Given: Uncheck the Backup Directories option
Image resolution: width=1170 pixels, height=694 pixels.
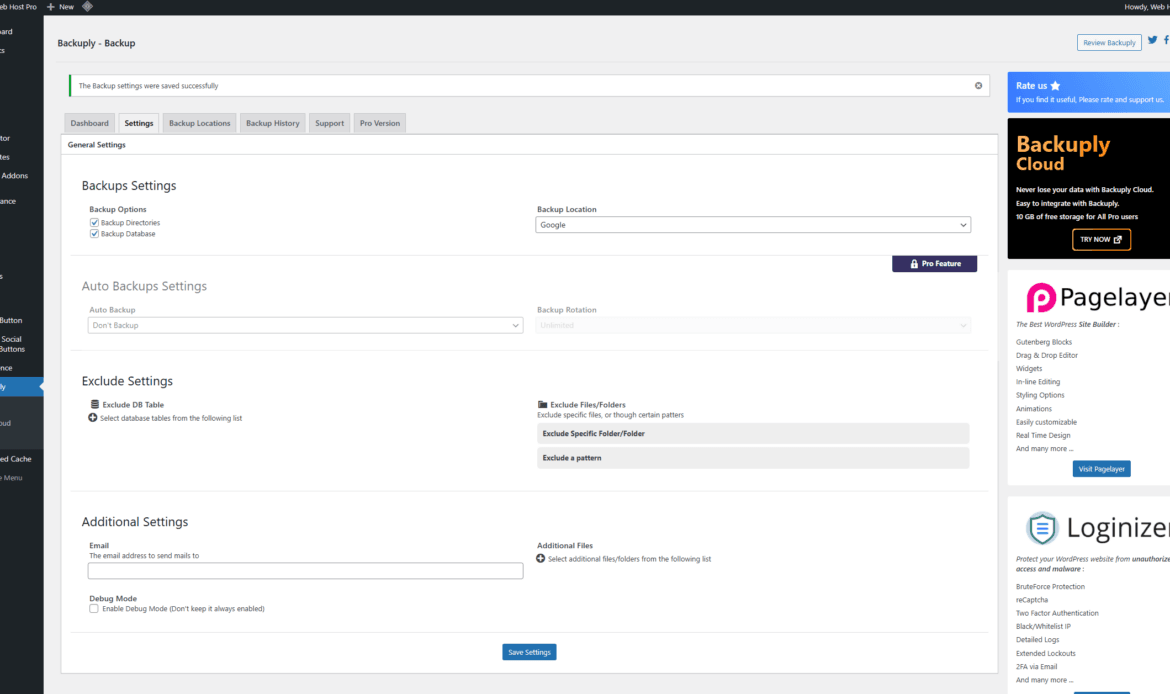Looking at the screenshot, I should (x=93, y=222).
